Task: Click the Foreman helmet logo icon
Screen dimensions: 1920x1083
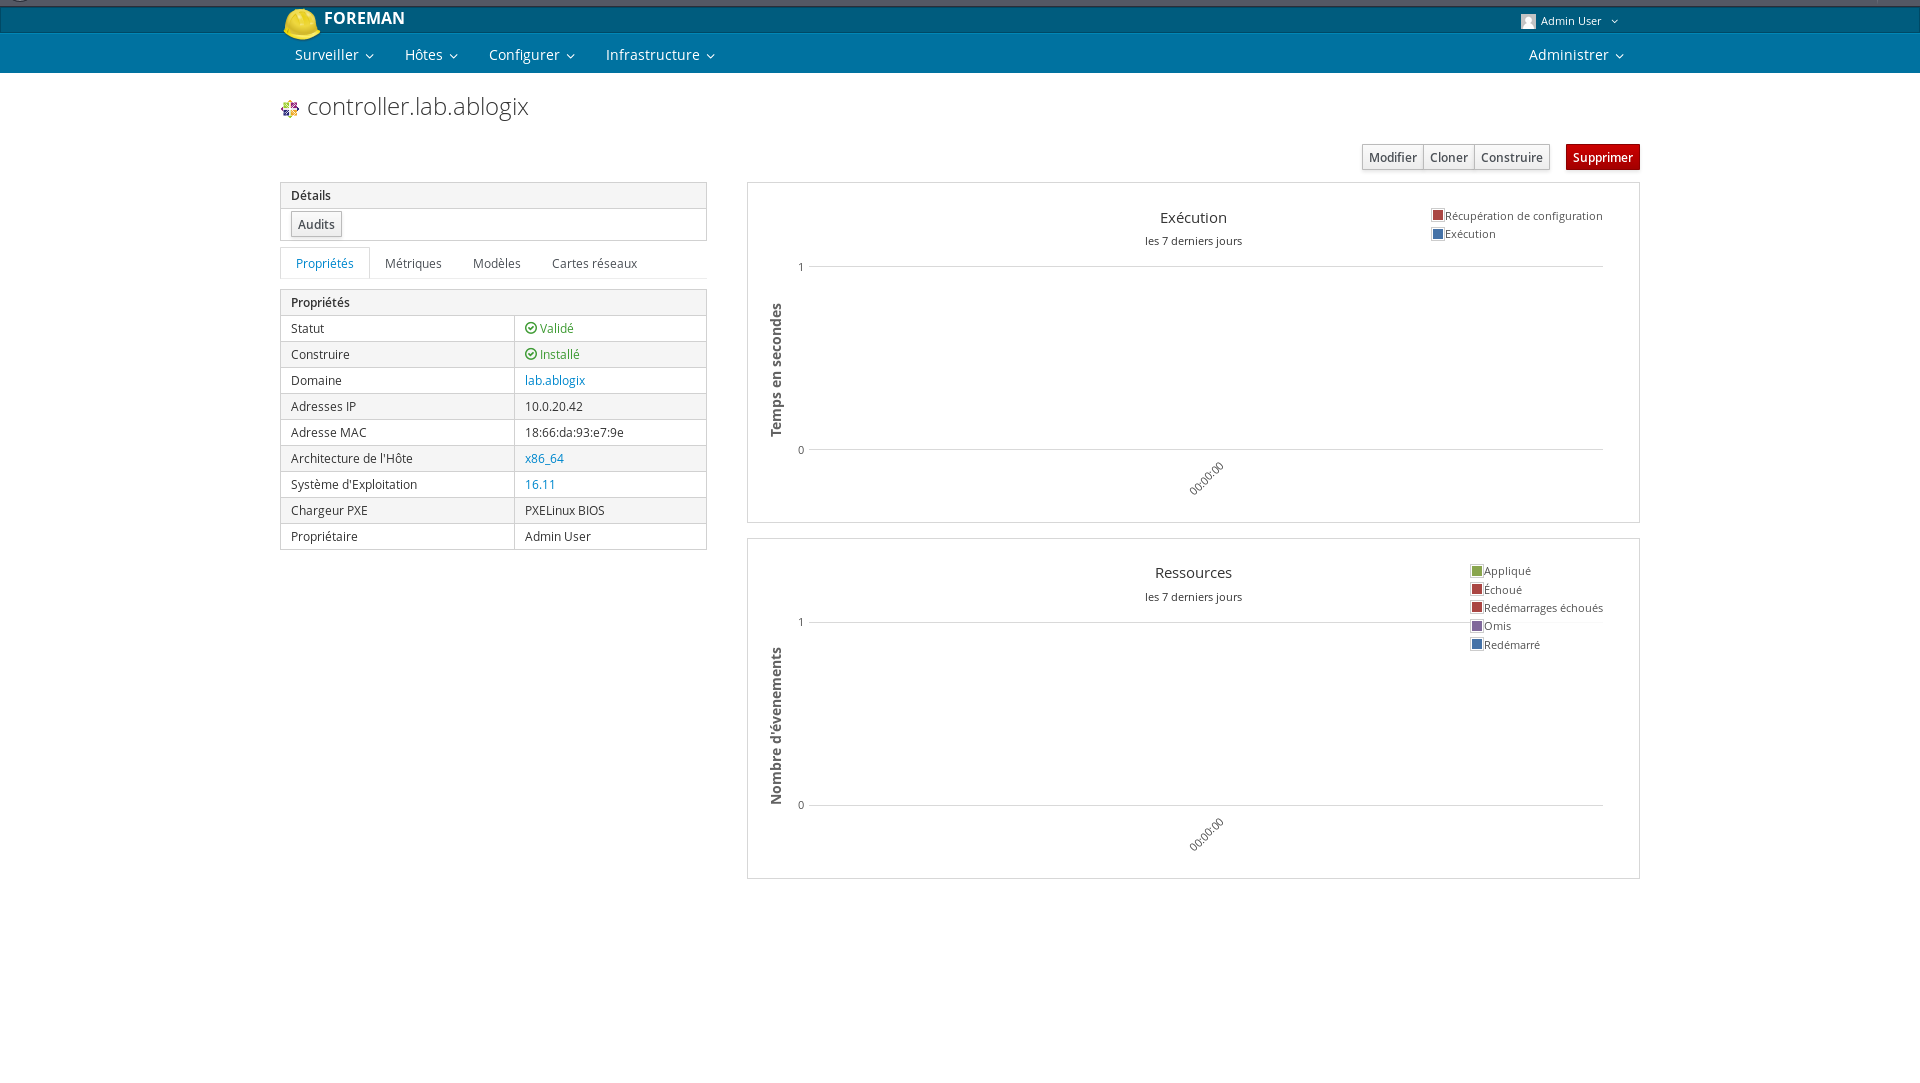Action: tap(301, 23)
